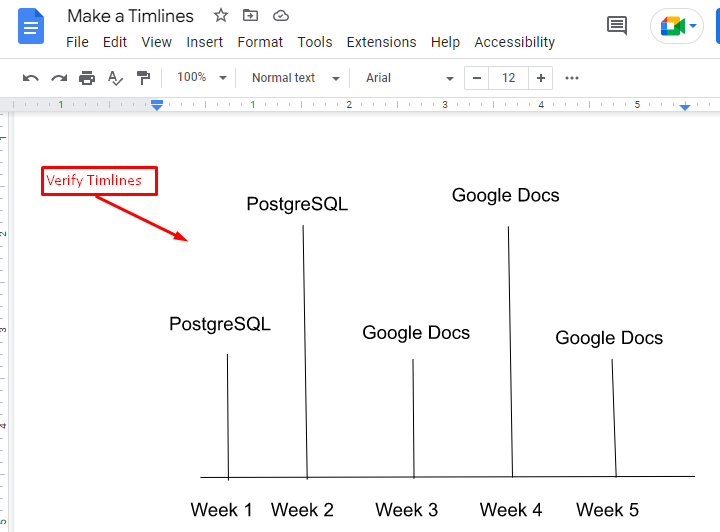Open the Insert menu
This screenshot has height=532, width=720.
(x=204, y=42)
